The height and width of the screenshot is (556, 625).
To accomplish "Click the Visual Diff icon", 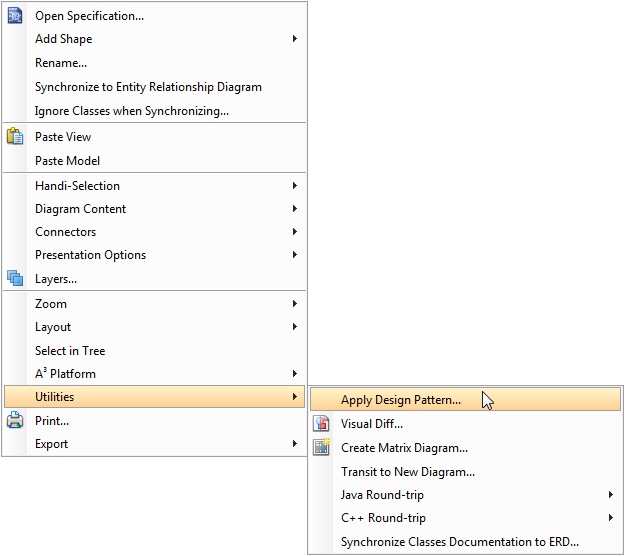I will click(x=321, y=423).
